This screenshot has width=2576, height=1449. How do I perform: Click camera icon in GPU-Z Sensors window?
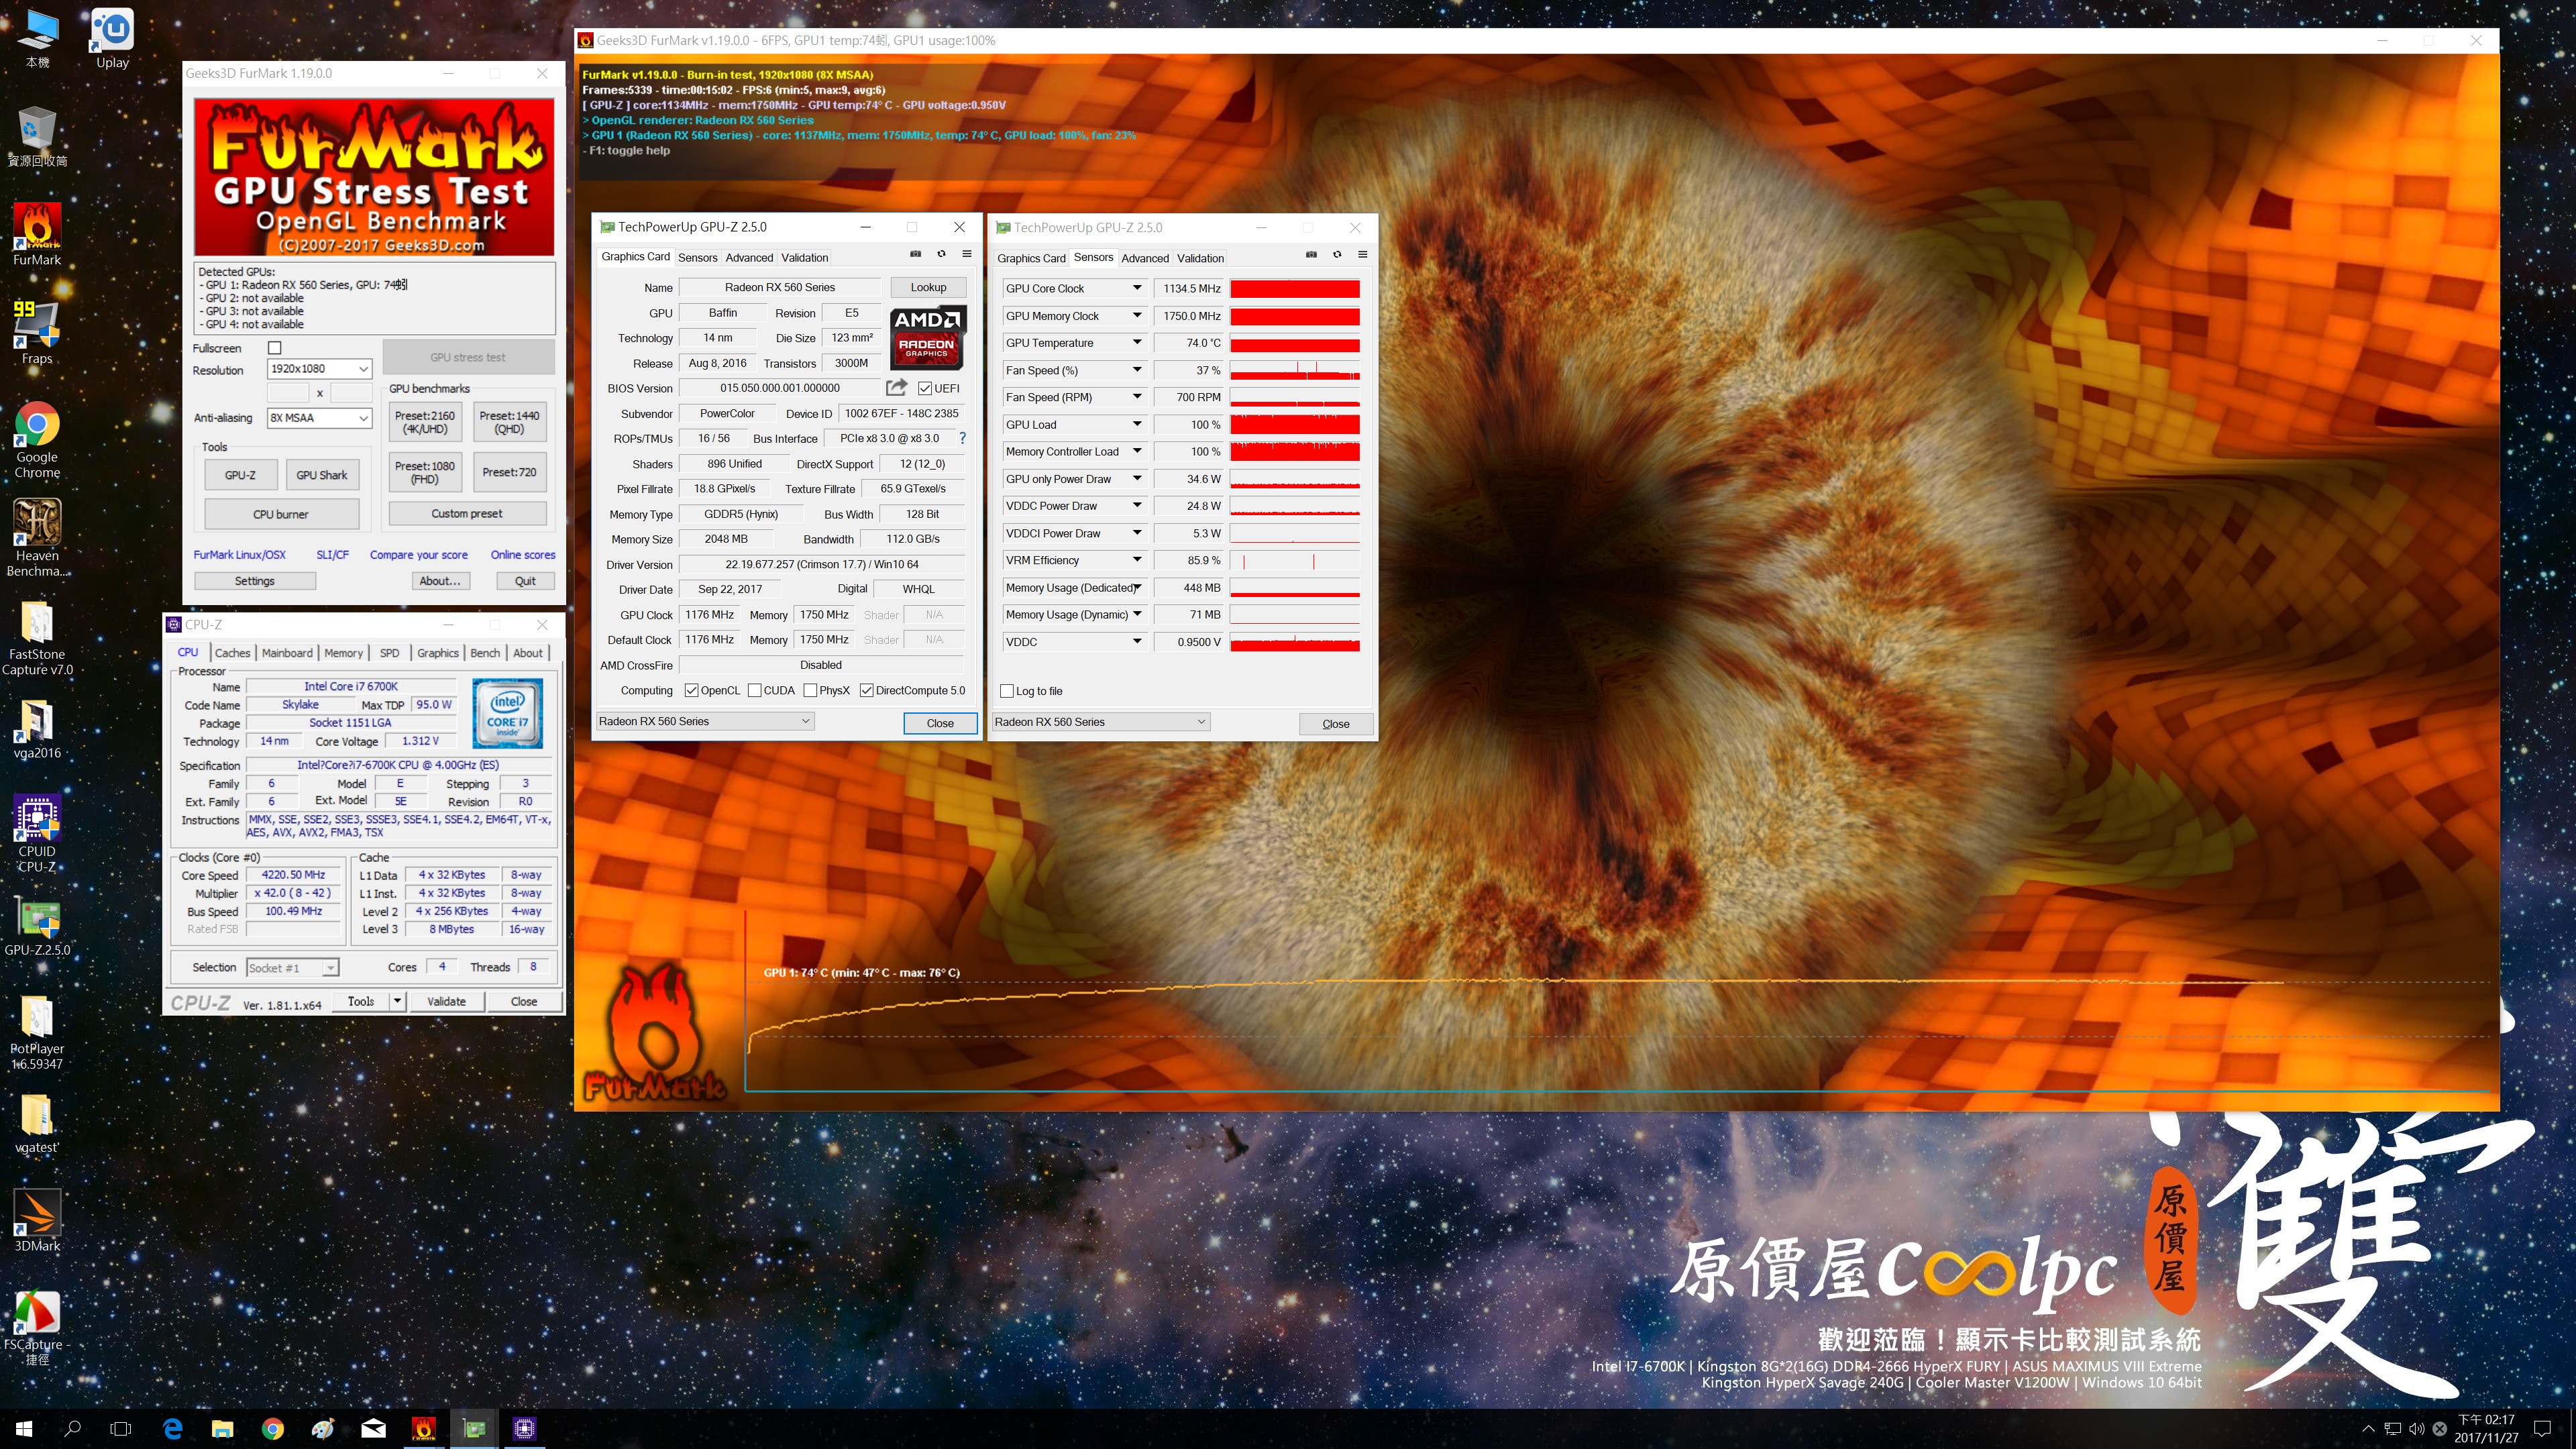[1311, 254]
